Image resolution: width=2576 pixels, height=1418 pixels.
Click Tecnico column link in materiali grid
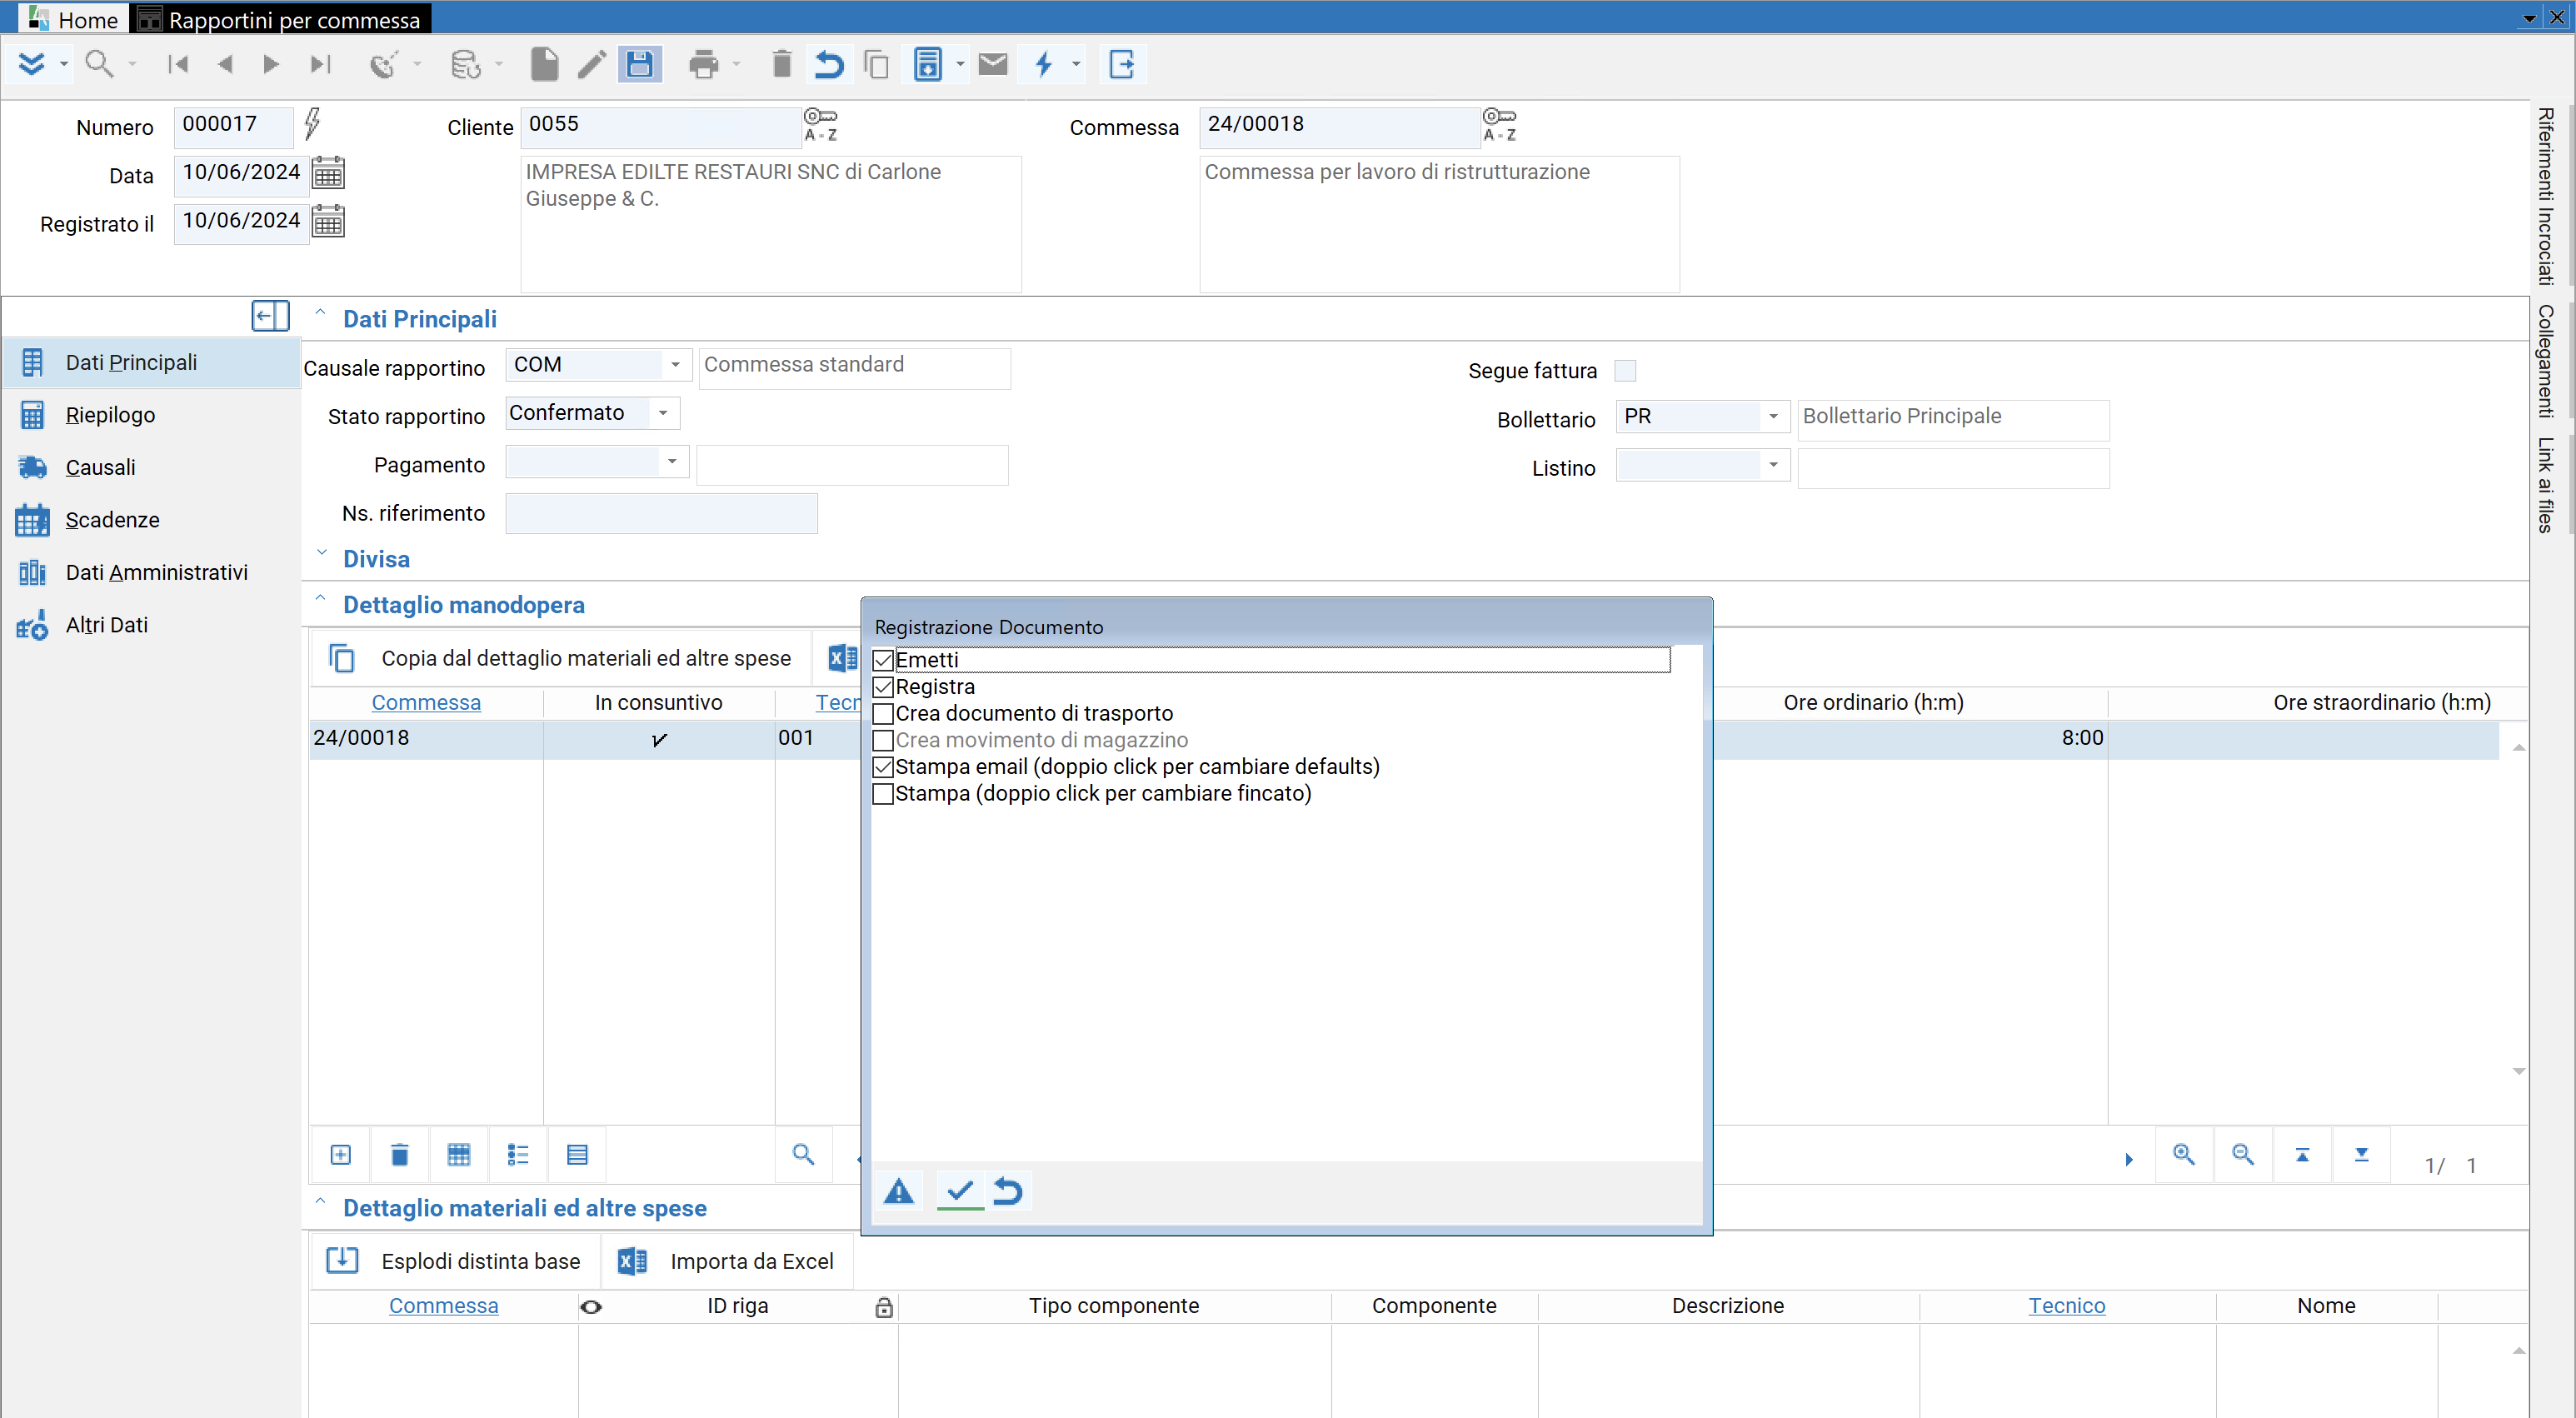pos(2066,1306)
